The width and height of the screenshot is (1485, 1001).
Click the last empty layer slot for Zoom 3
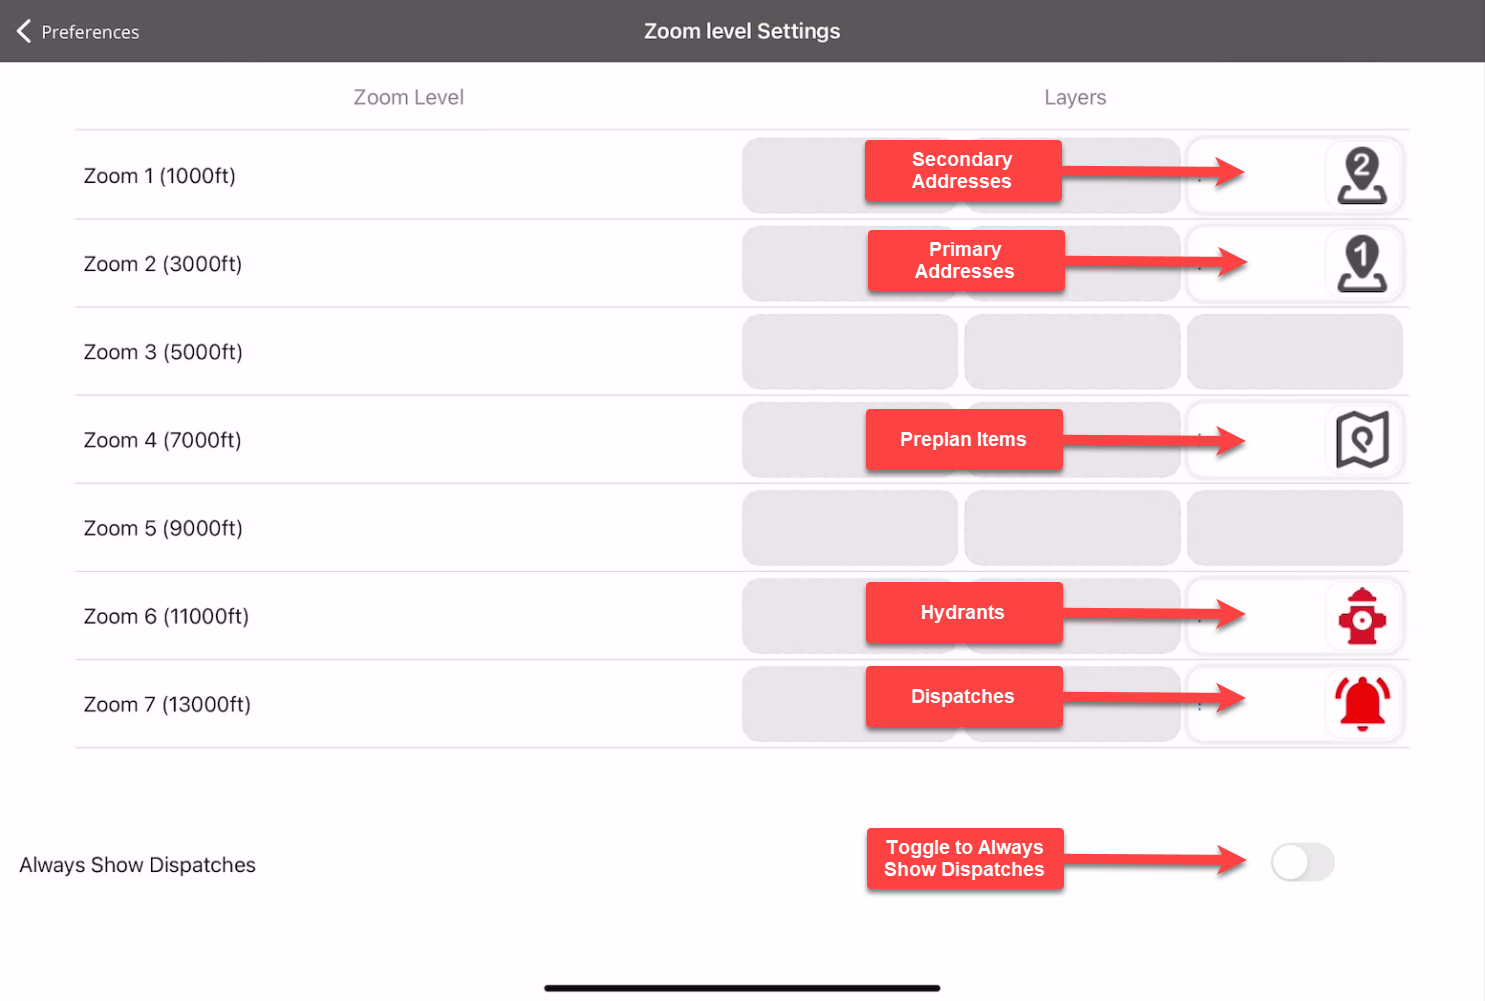[x=1294, y=352]
